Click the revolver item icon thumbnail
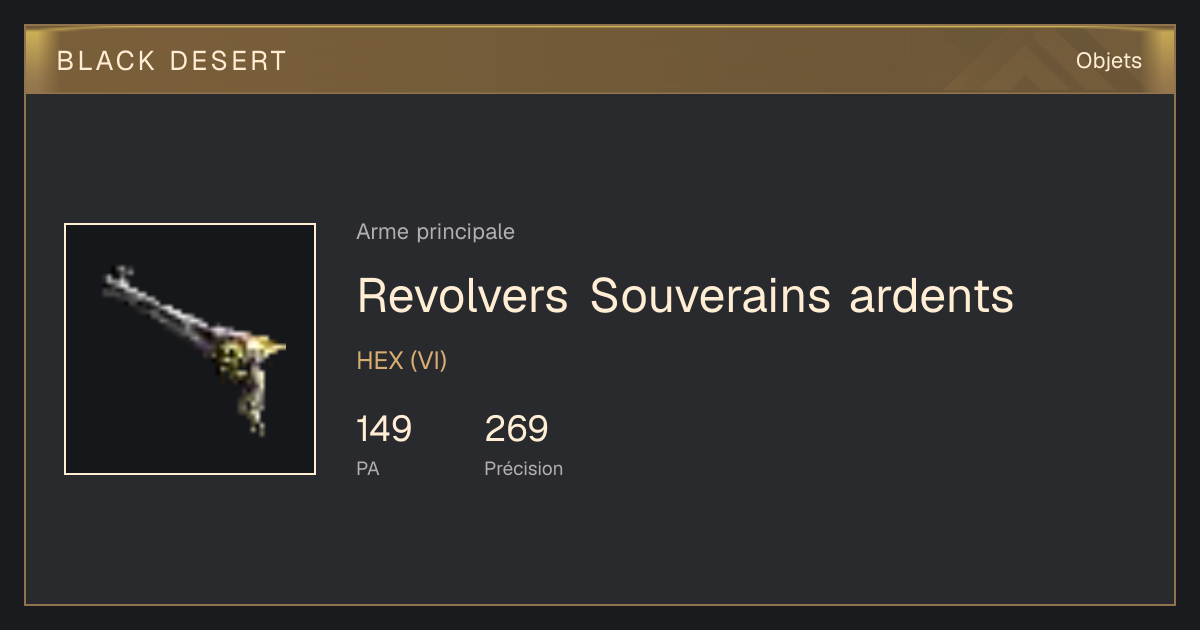Viewport: 1200px width, 630px height. (x=190, y=349)
